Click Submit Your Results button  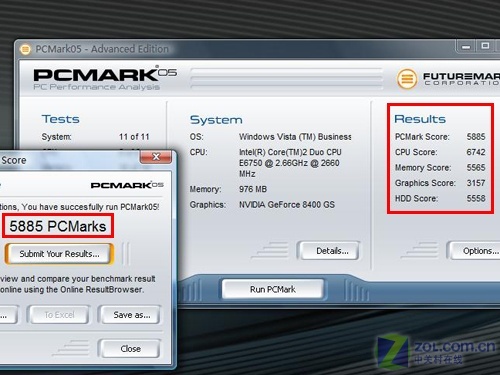tap(59, 254)
